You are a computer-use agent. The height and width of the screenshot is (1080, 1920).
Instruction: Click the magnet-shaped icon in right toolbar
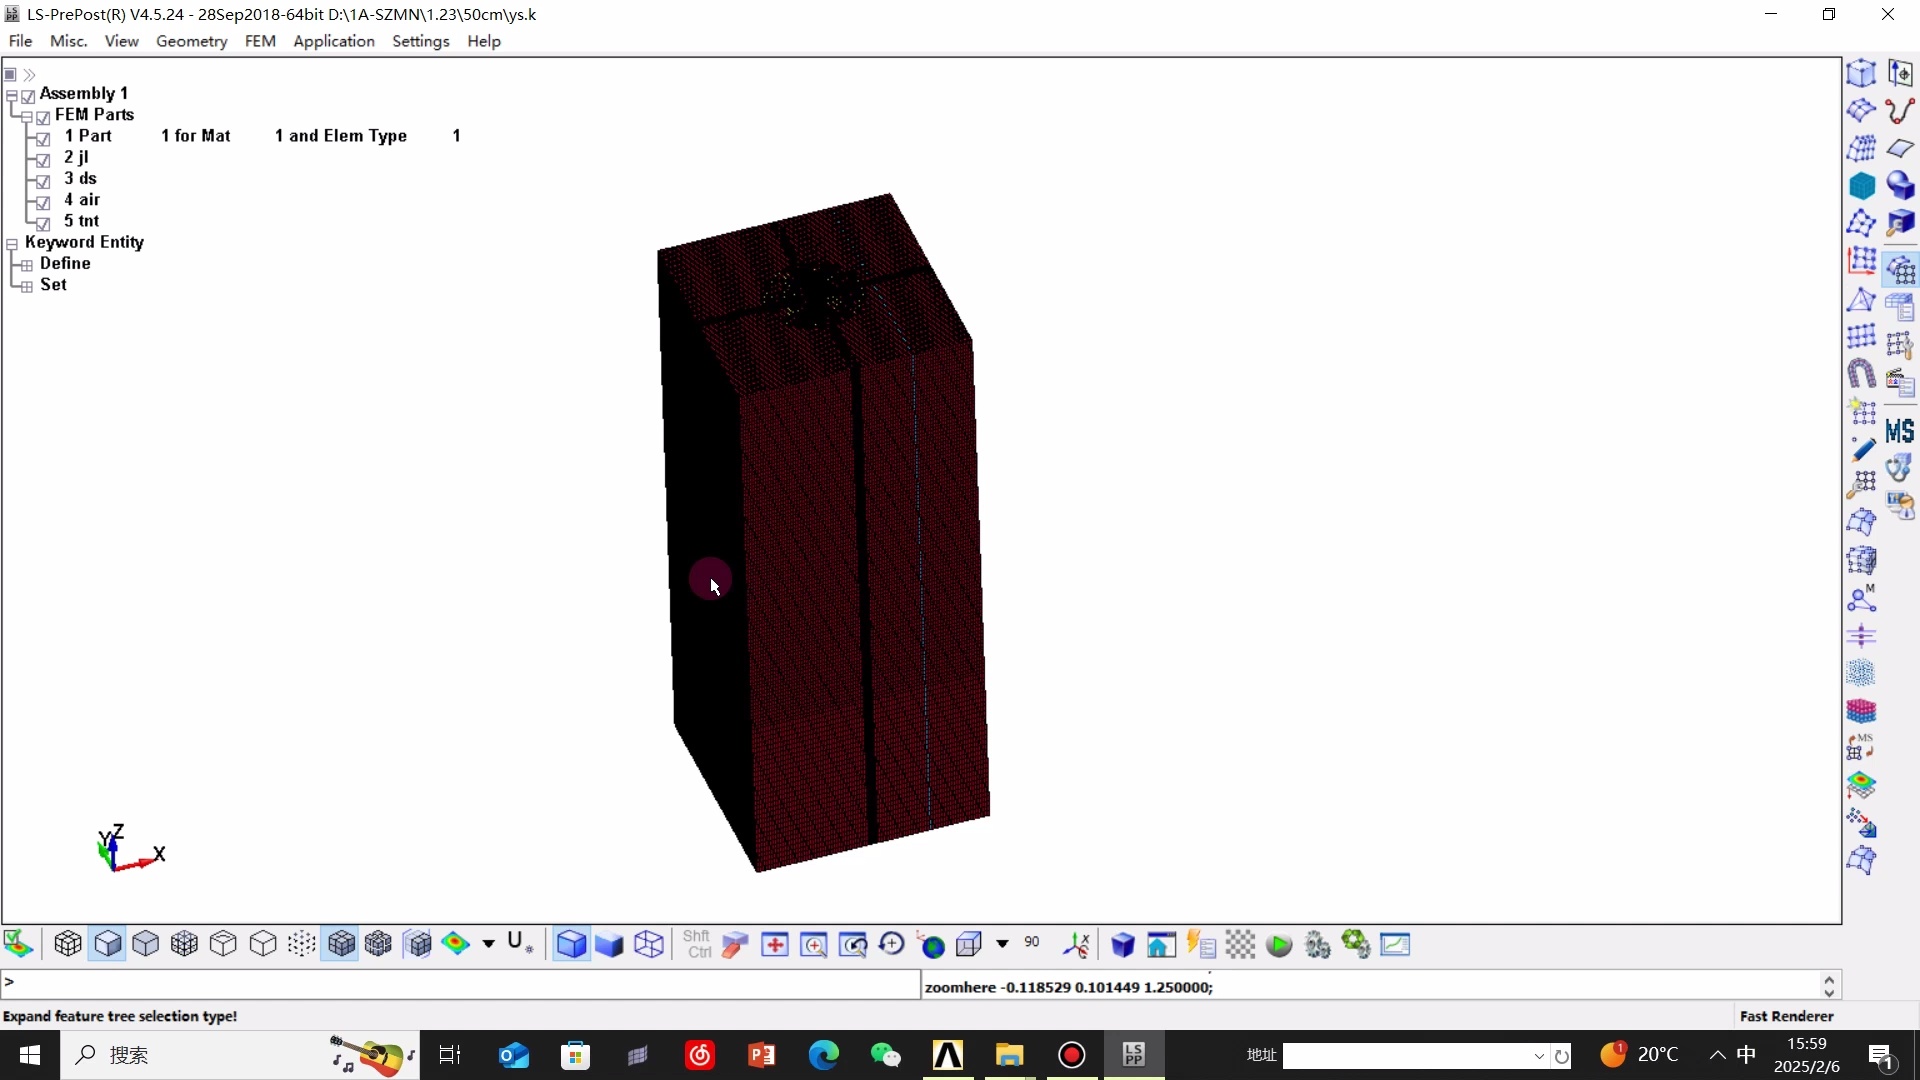(1861, 374)
